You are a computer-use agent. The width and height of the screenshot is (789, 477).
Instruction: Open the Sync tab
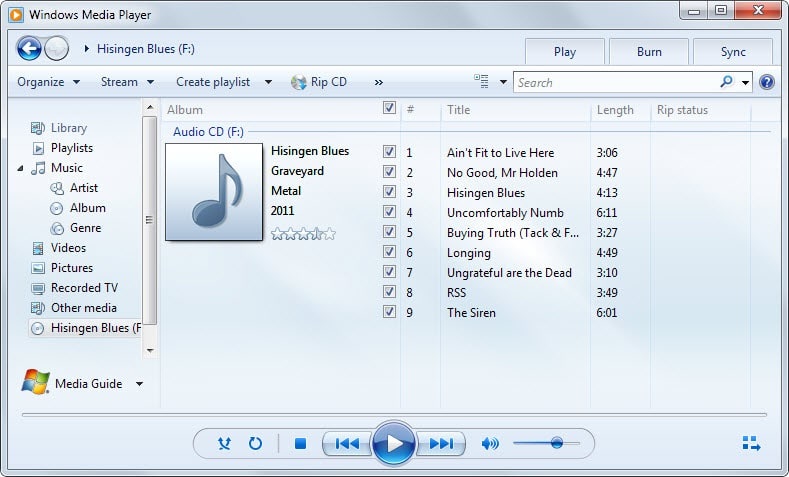click(733, 52)
